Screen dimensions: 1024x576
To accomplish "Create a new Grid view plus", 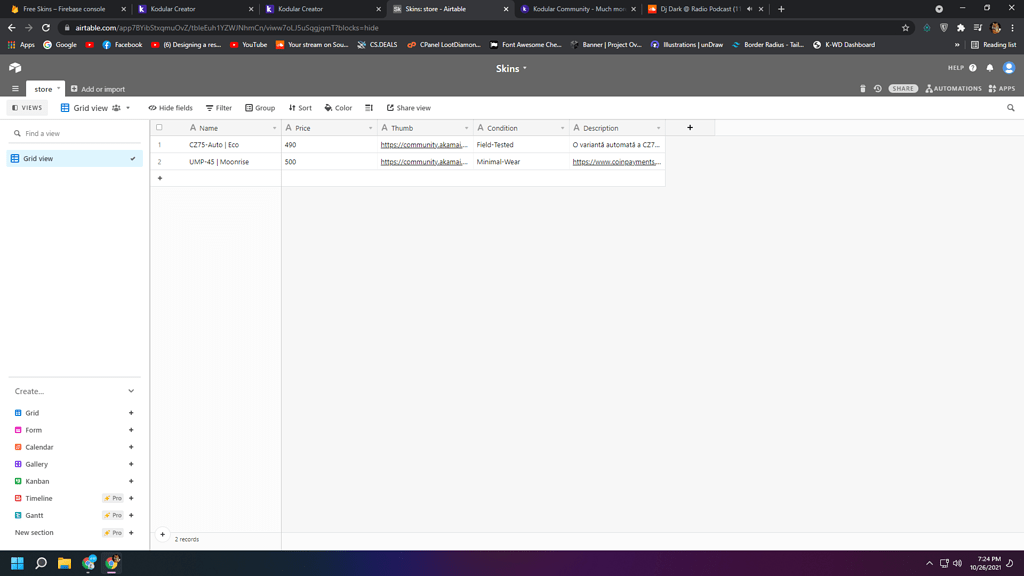I will (131, 413).
